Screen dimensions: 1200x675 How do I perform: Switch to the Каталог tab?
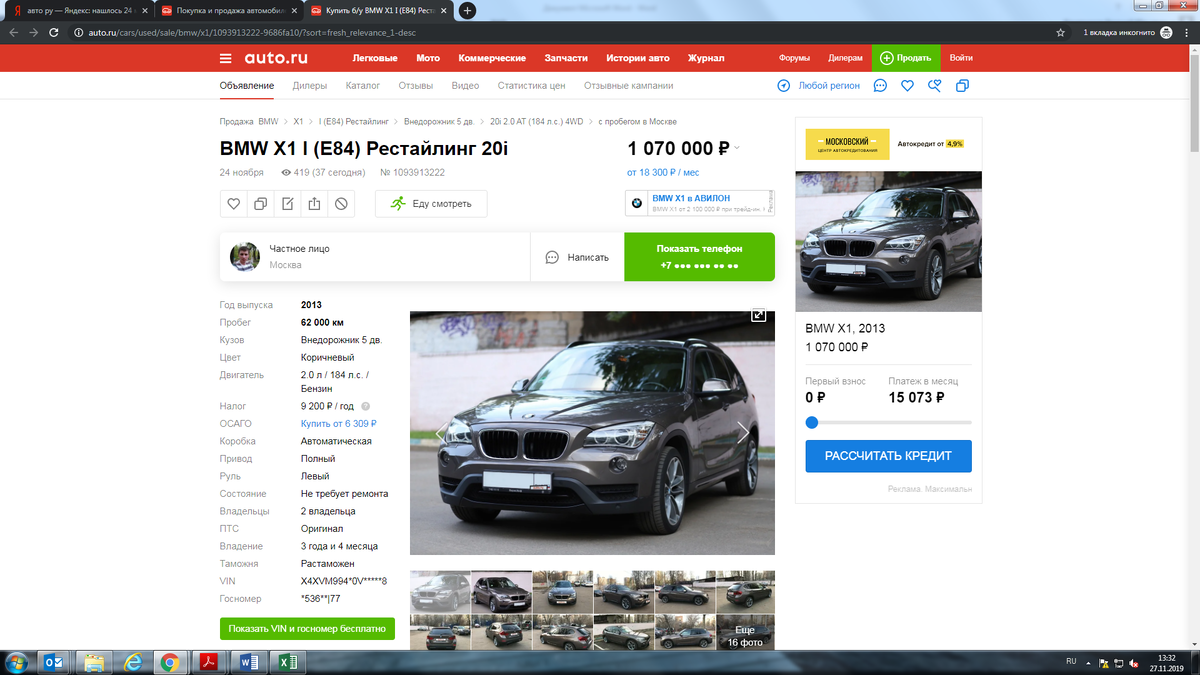pyautogui.click(x=363, y=86)
